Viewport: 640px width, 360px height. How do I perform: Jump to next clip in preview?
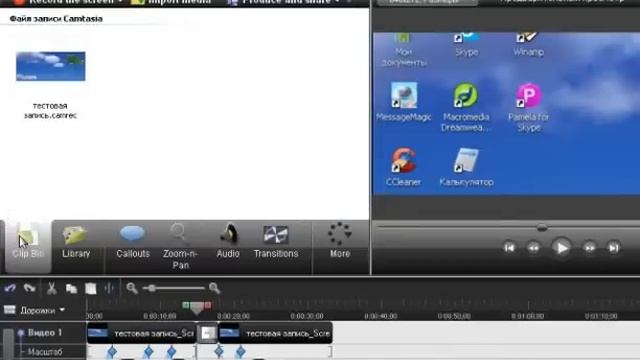[x=614, y=247]
